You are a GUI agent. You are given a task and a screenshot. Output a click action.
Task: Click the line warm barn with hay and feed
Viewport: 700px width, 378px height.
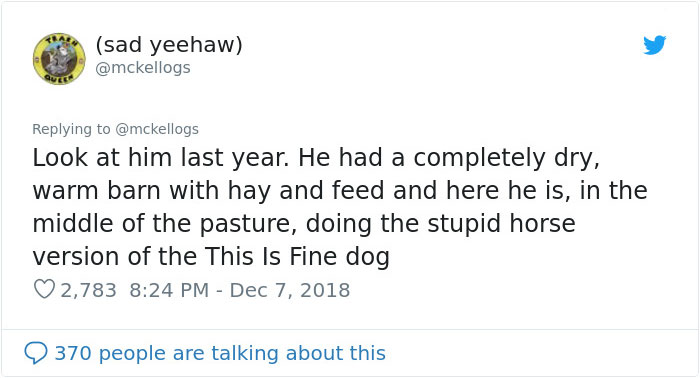pyautogui.click(x=208, y=191)
